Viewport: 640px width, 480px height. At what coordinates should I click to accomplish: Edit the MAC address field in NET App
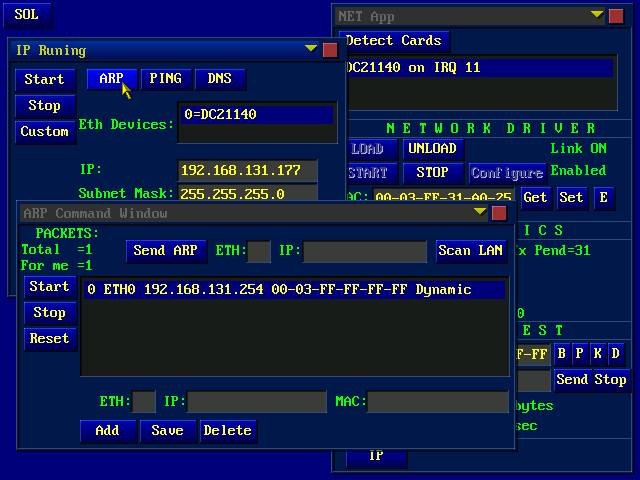(443, 196)
